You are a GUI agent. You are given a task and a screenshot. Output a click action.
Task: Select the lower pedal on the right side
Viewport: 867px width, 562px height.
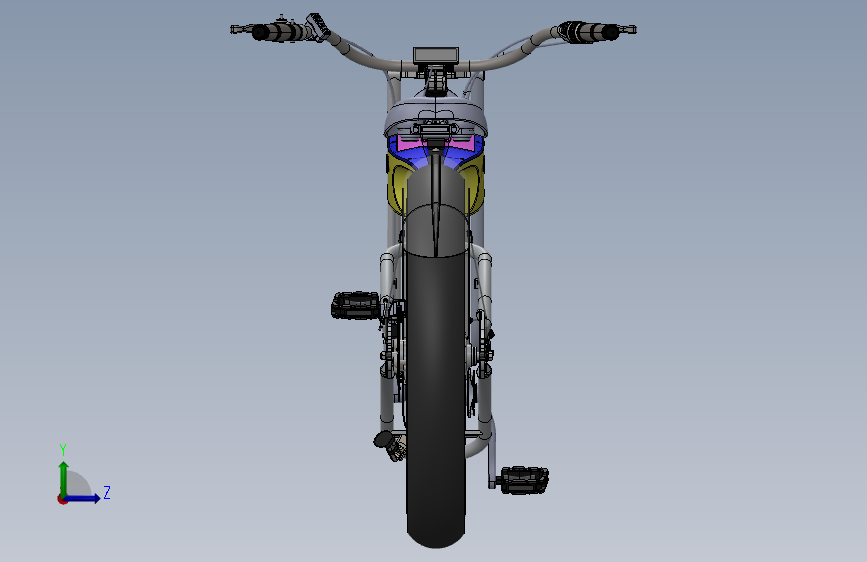524,480
